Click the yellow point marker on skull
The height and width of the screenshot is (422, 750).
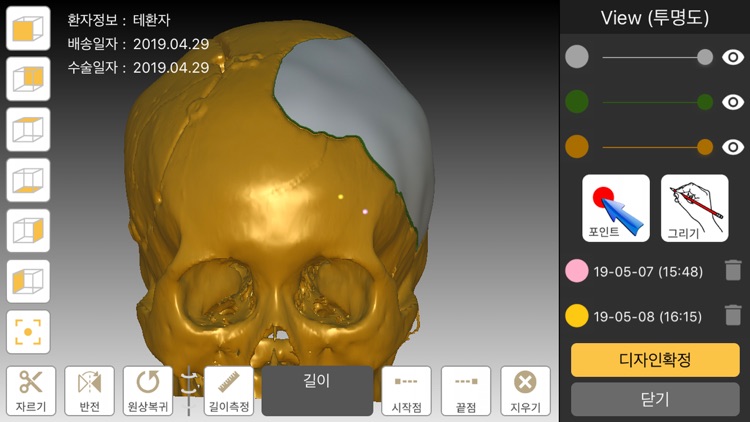tap(341, 197)
